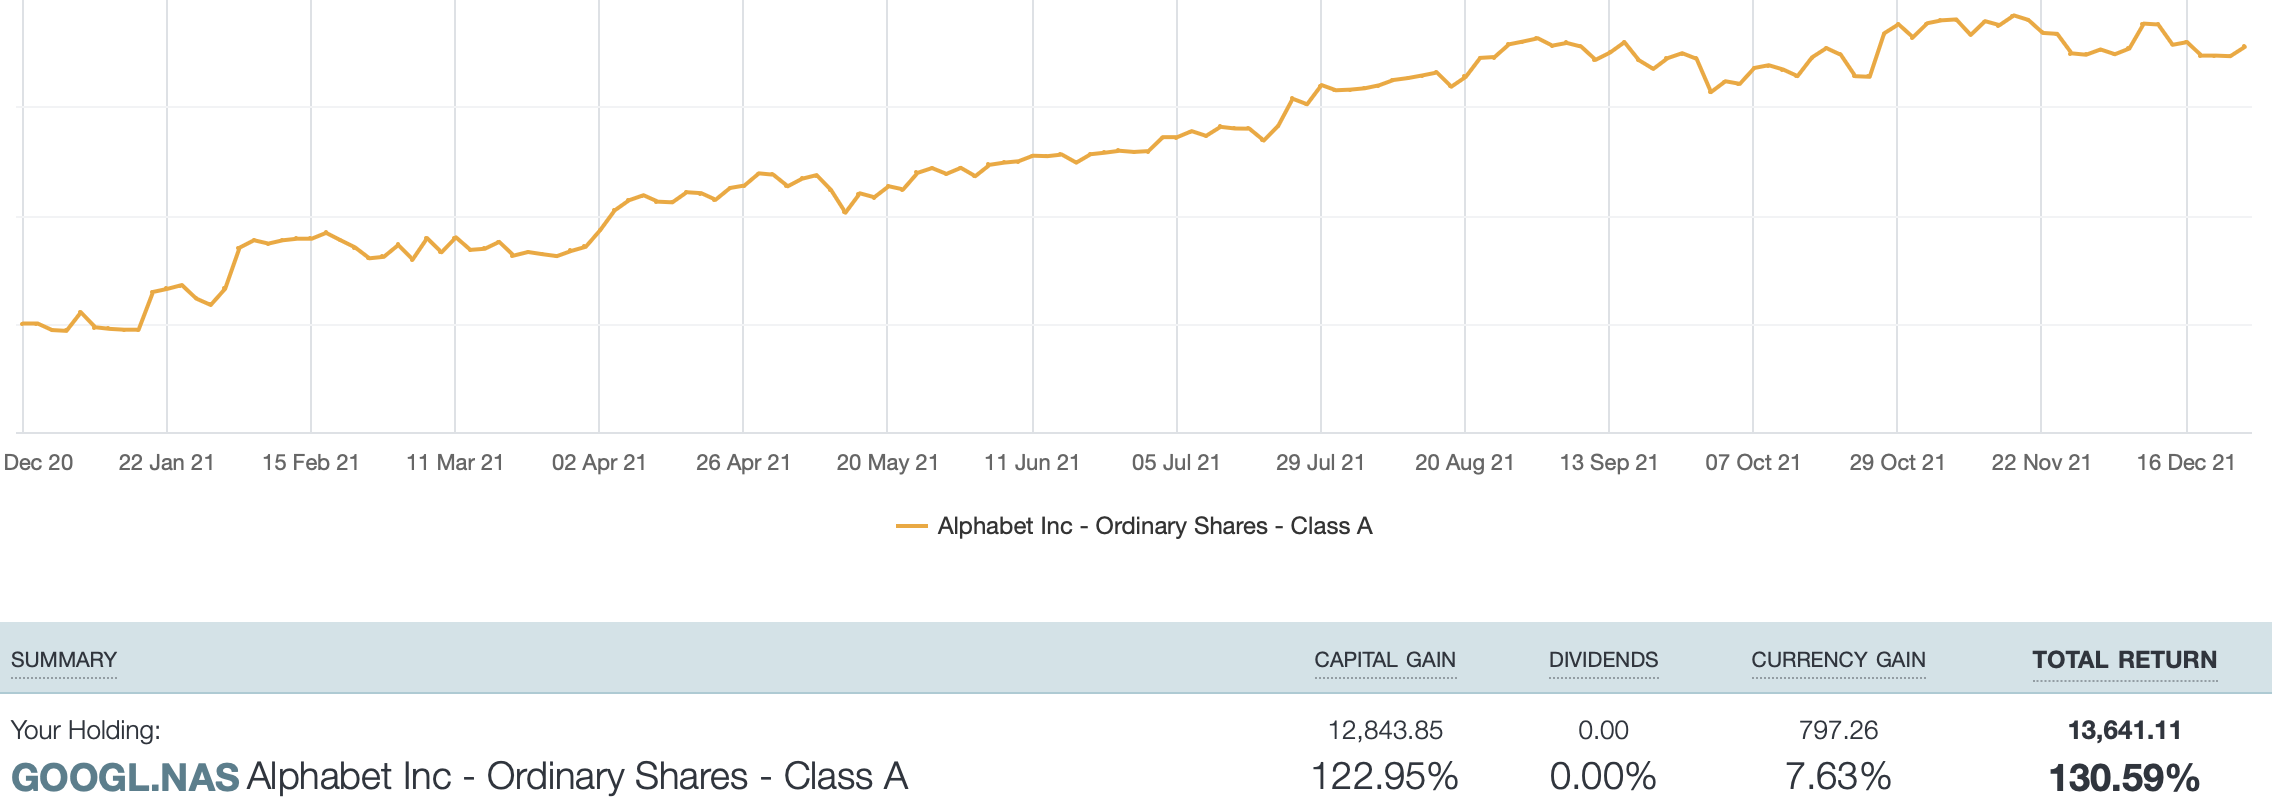Screen dimensions: 2274x812
Task: Click the orange legend line swatch
Action: (x=911, y=526)
